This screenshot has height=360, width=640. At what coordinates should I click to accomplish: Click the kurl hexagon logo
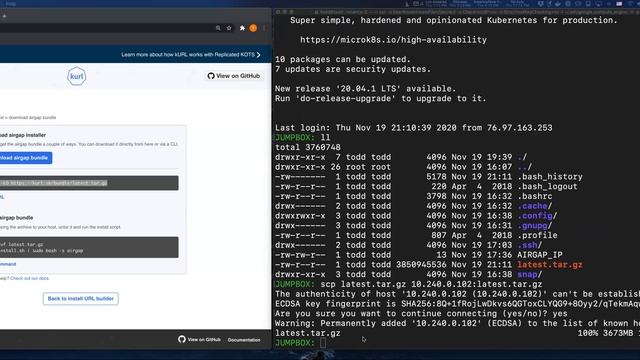click(x=76, y=76)
